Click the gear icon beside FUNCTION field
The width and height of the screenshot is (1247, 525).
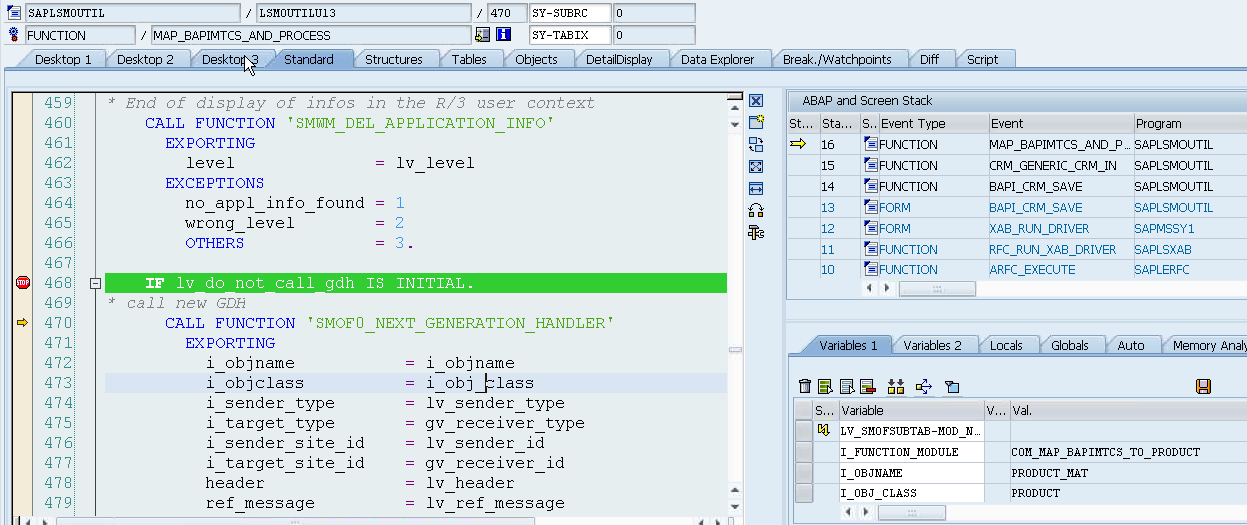(x=14, y=35)
